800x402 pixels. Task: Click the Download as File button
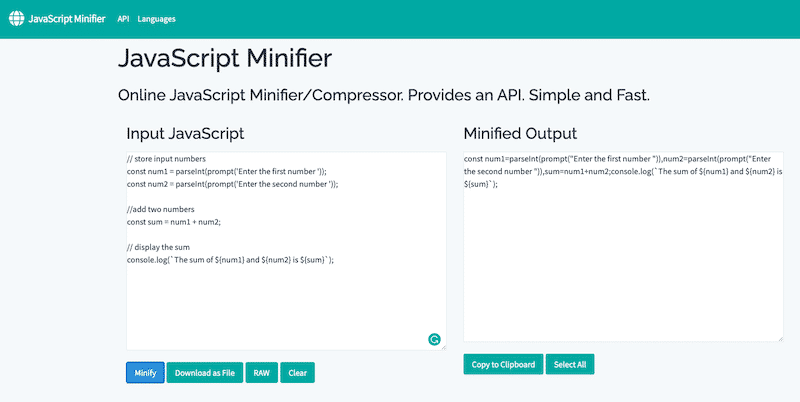coord(205,372)
